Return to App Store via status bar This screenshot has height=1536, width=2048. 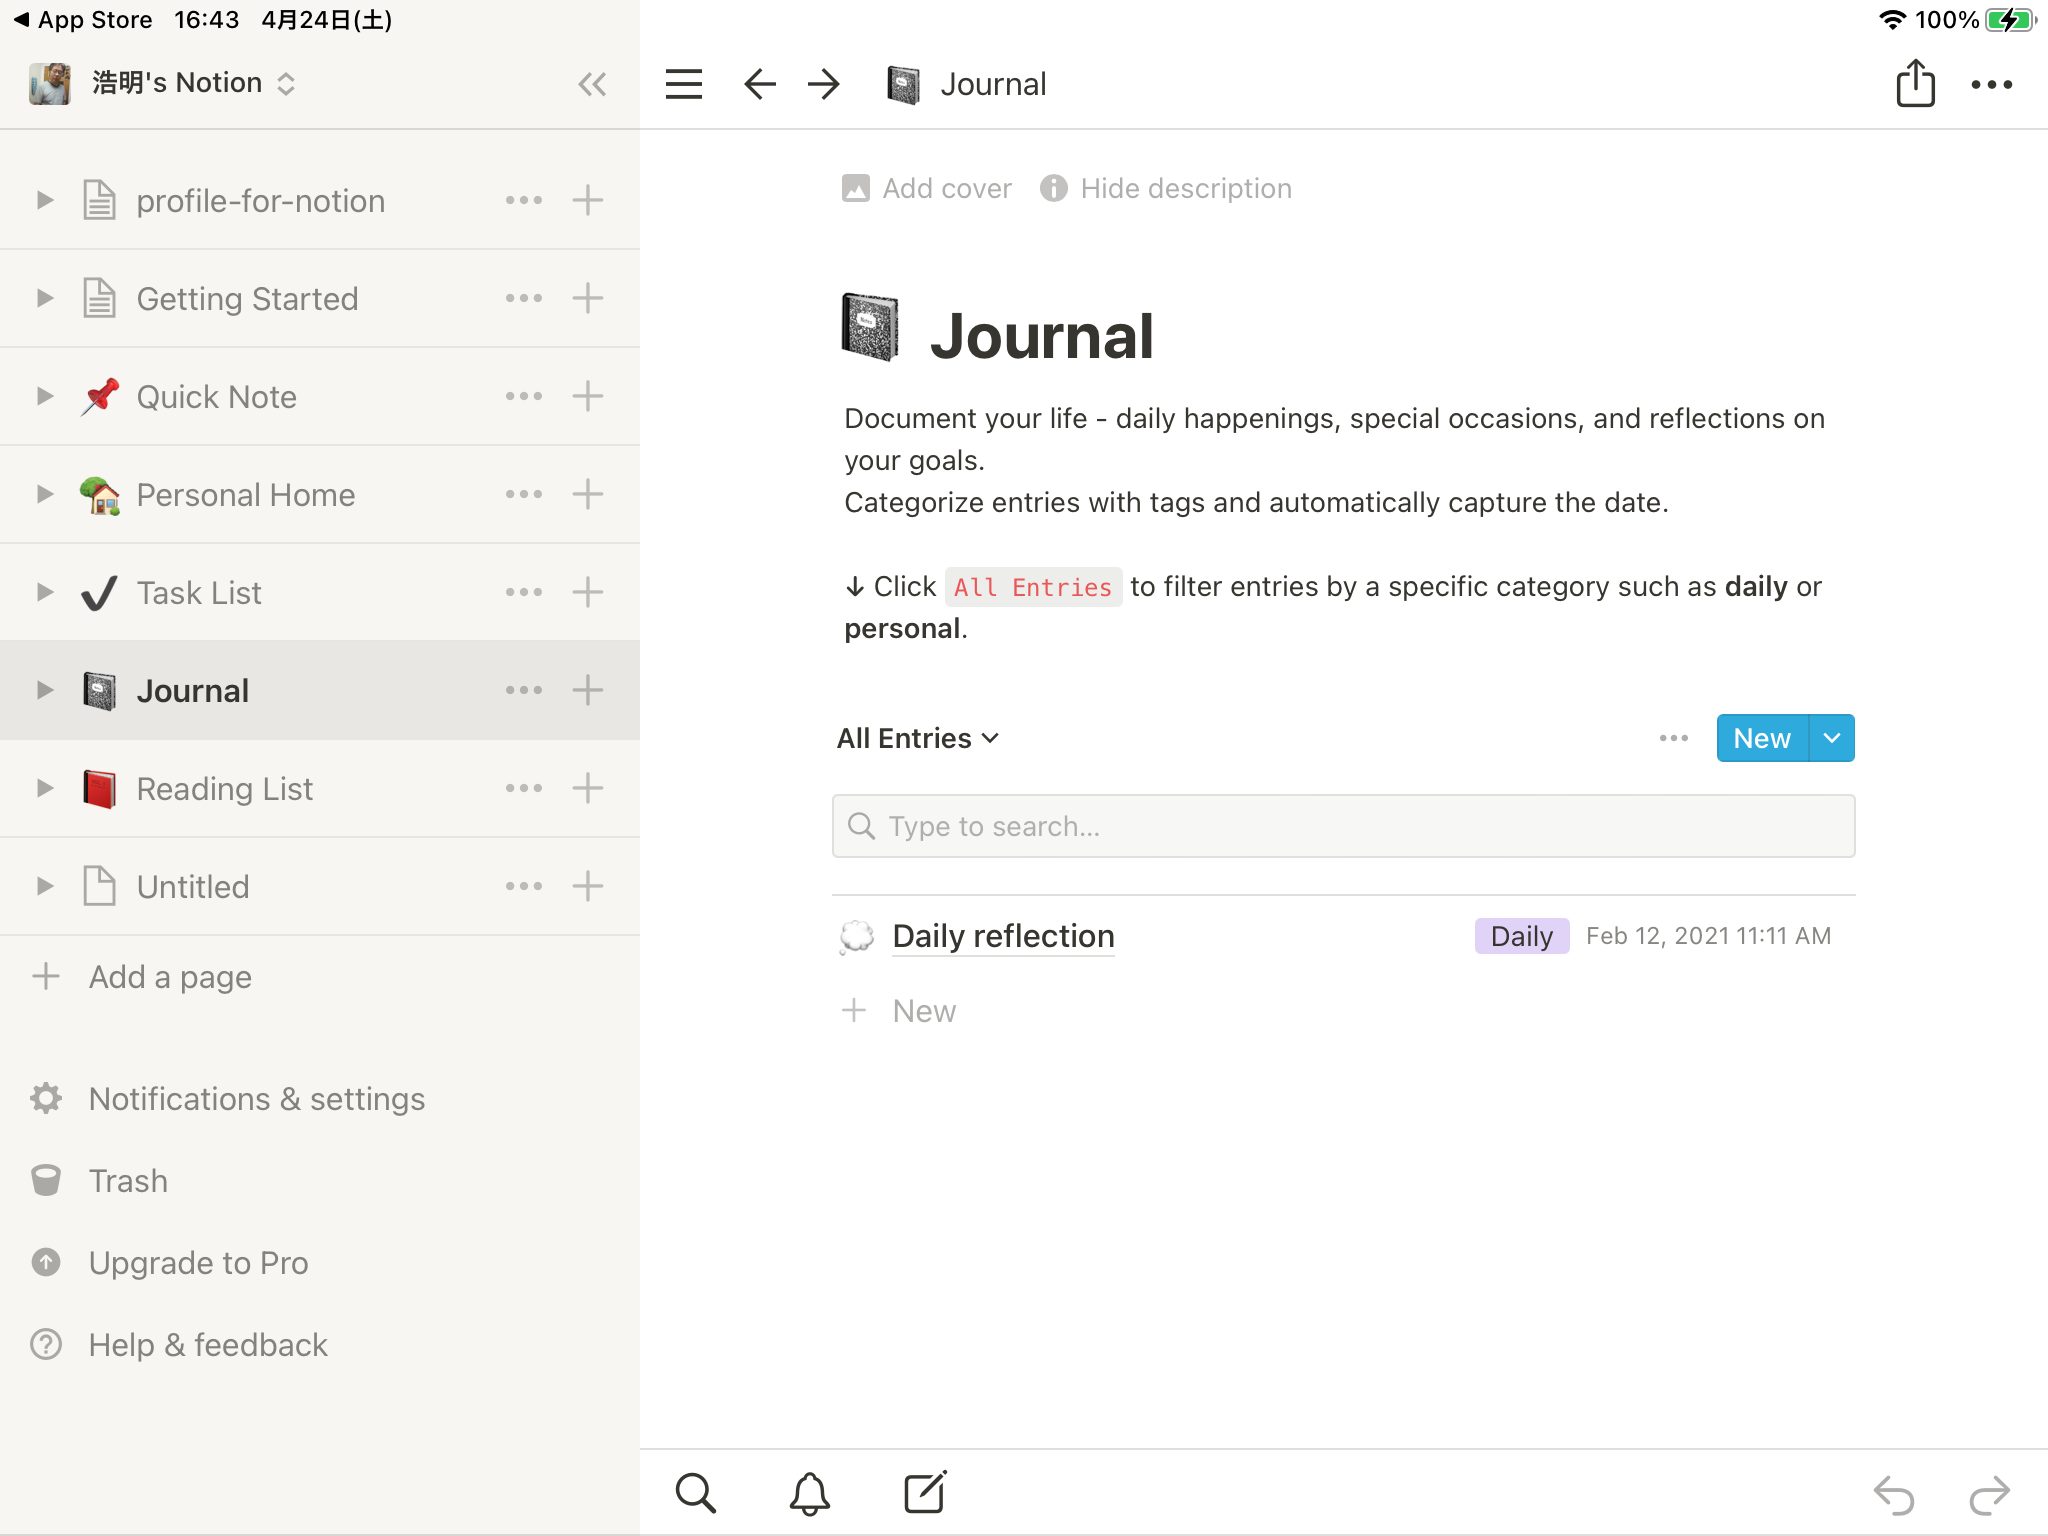coord(84,20)
